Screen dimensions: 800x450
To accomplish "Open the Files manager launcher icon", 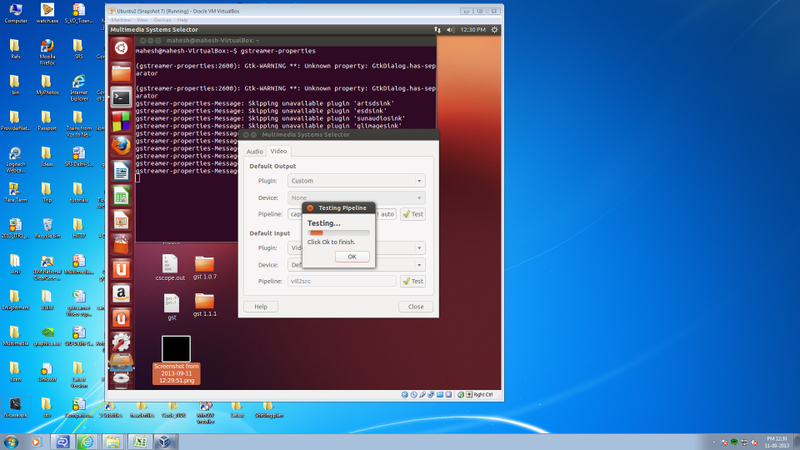I will 121,73.
